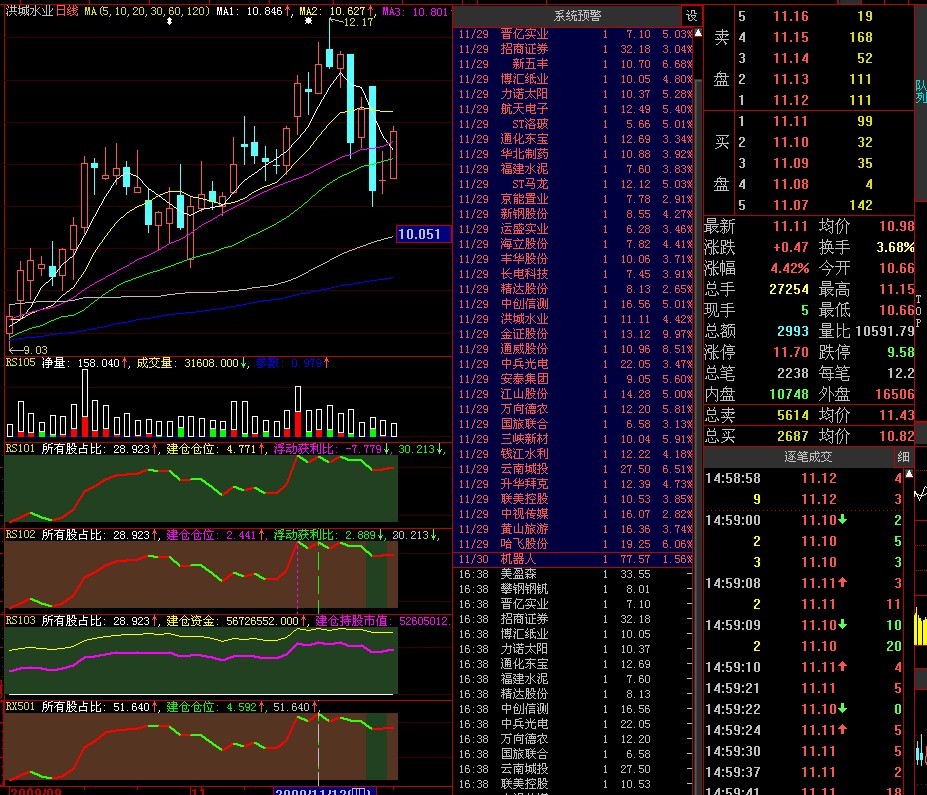
Task: Click the 总手 volume value 27254
Action: click(789, 289)
